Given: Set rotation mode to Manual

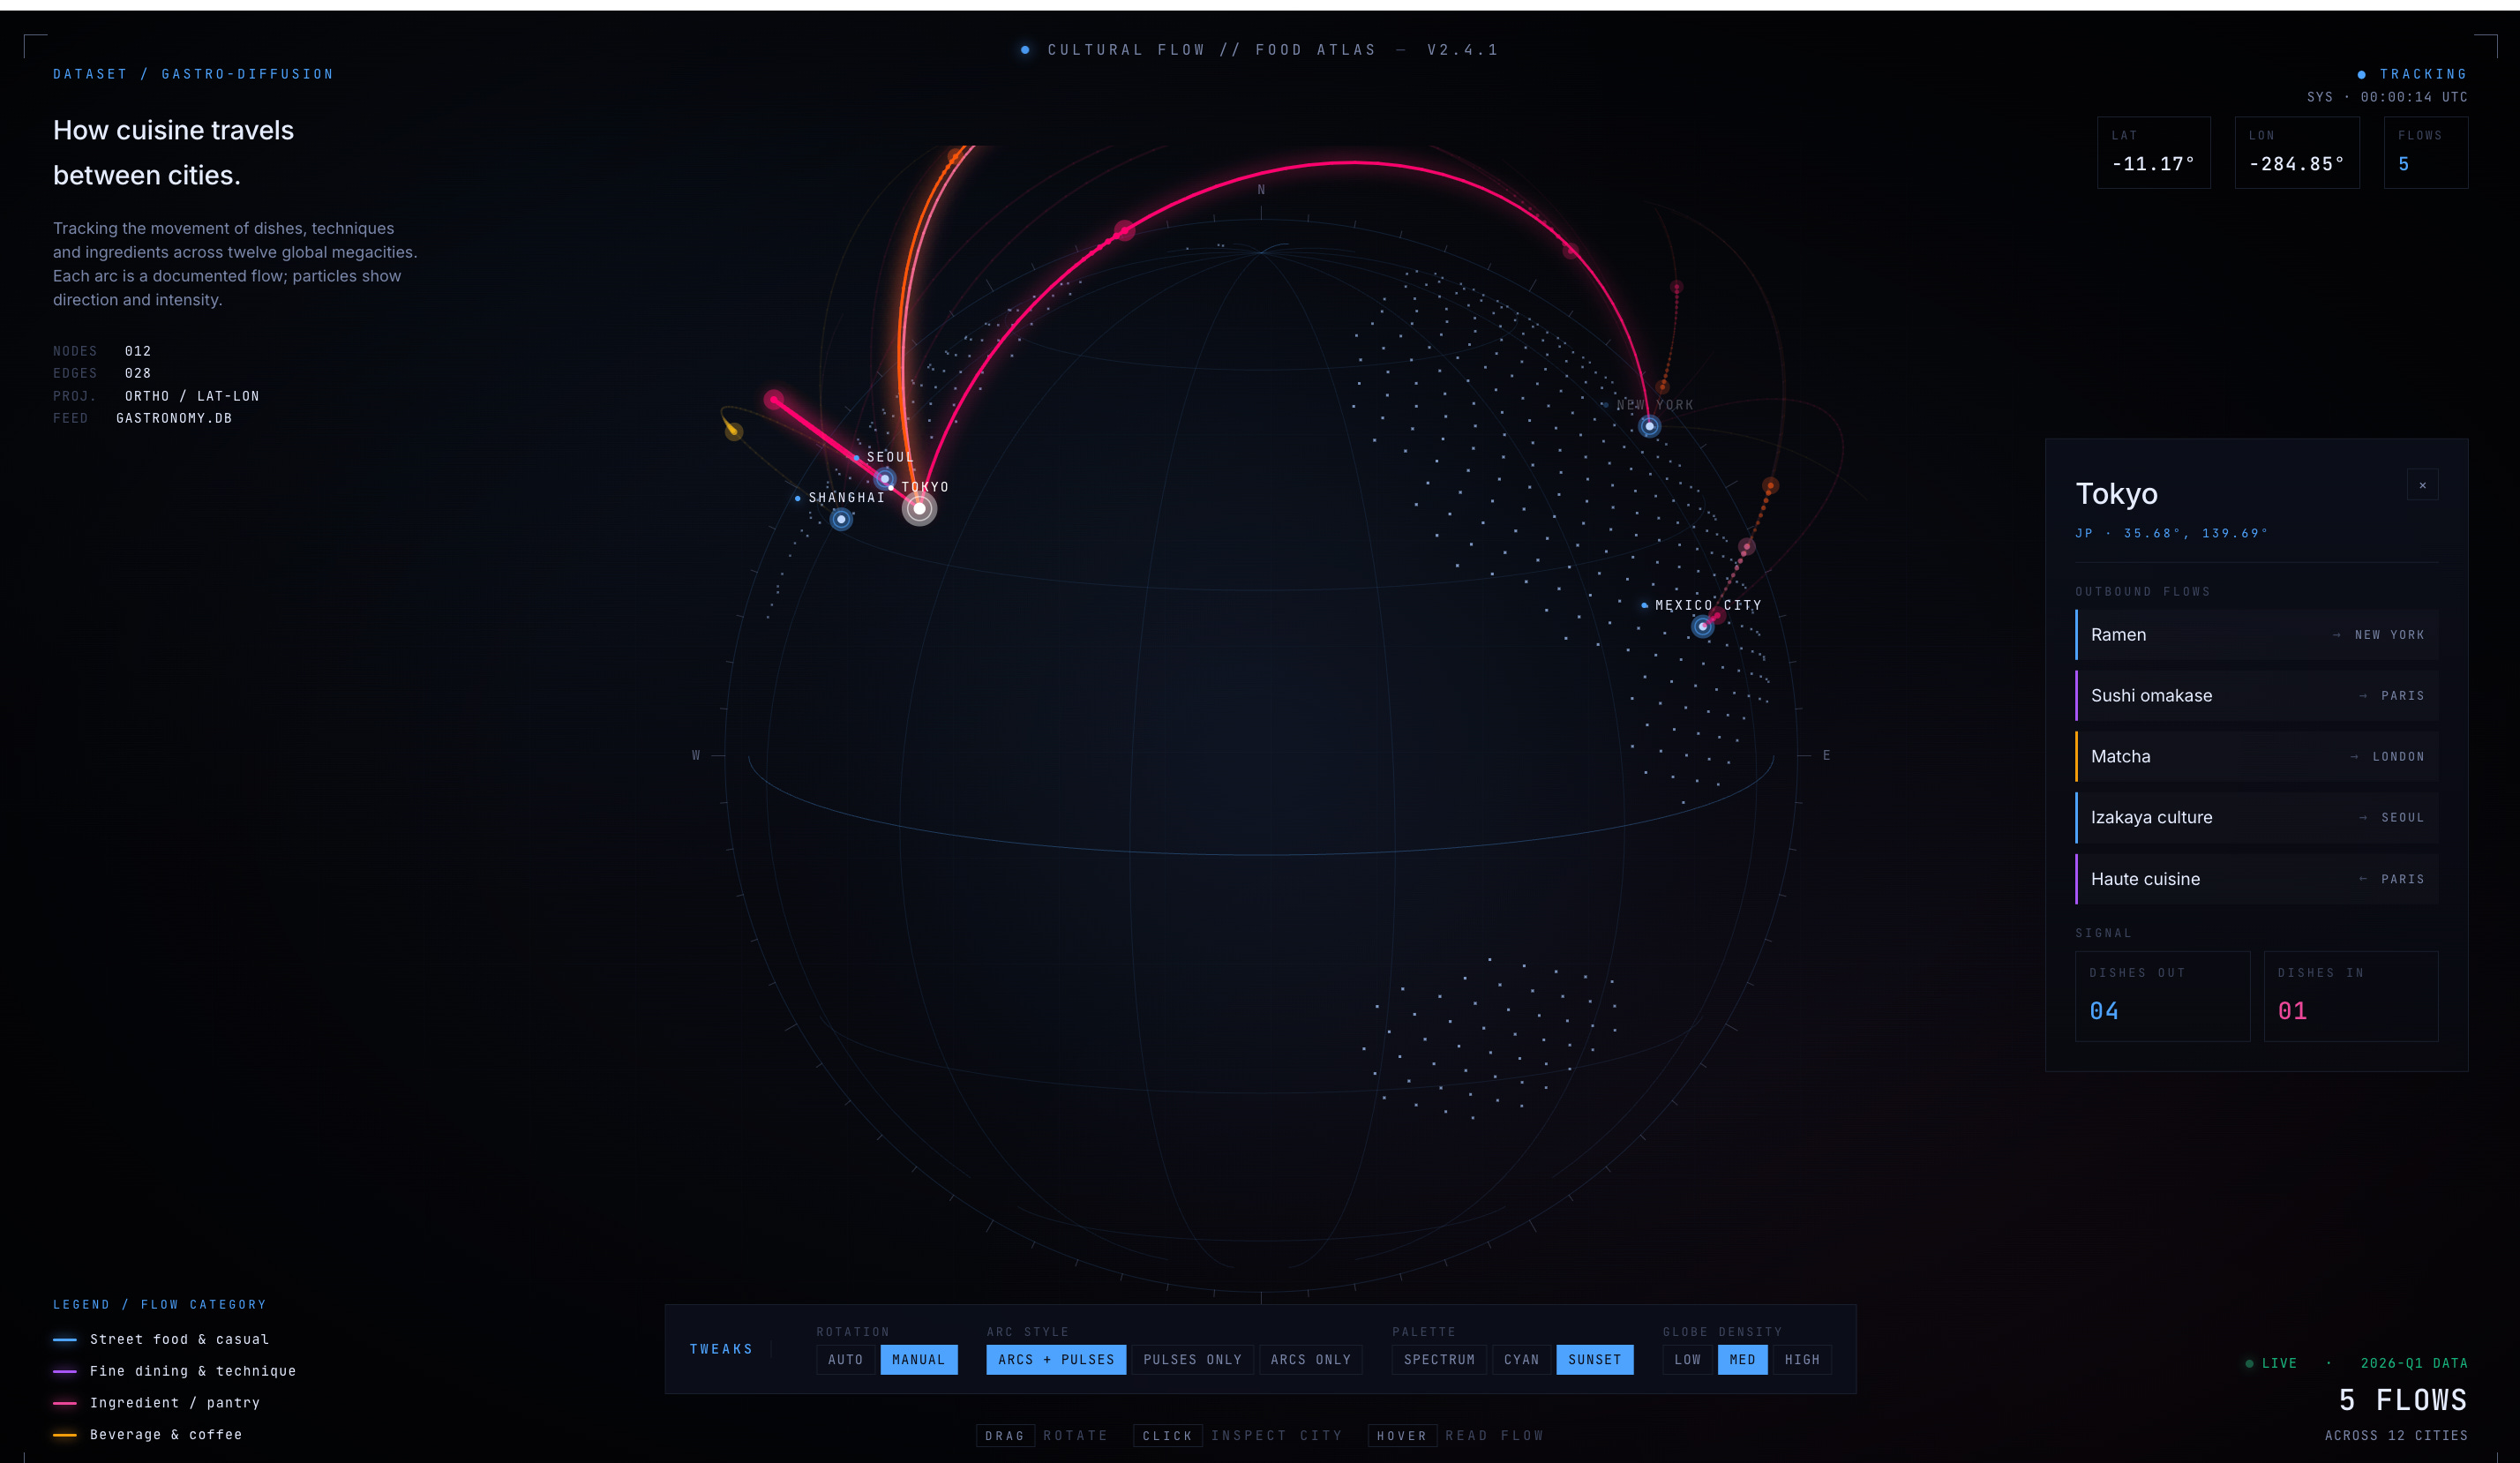Looking at the screenshot, I should click(x=918, y=1359).
